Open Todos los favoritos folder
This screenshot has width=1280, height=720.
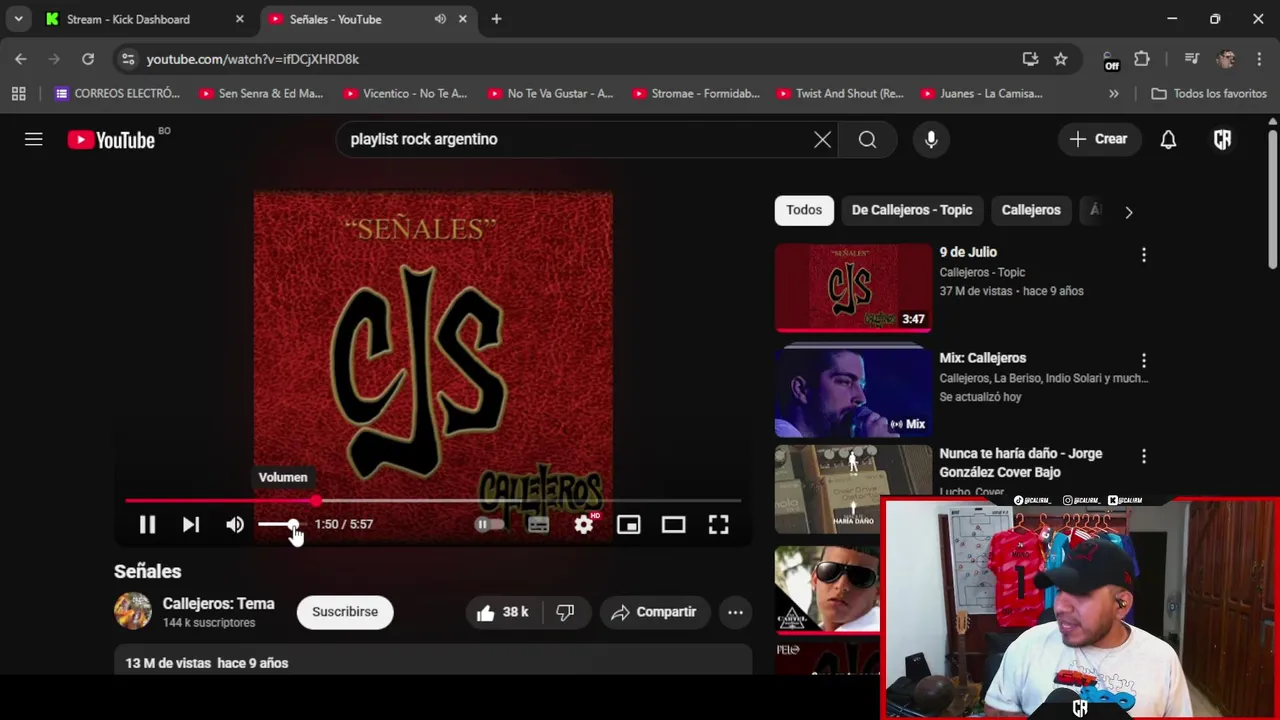click(1209, 94)
